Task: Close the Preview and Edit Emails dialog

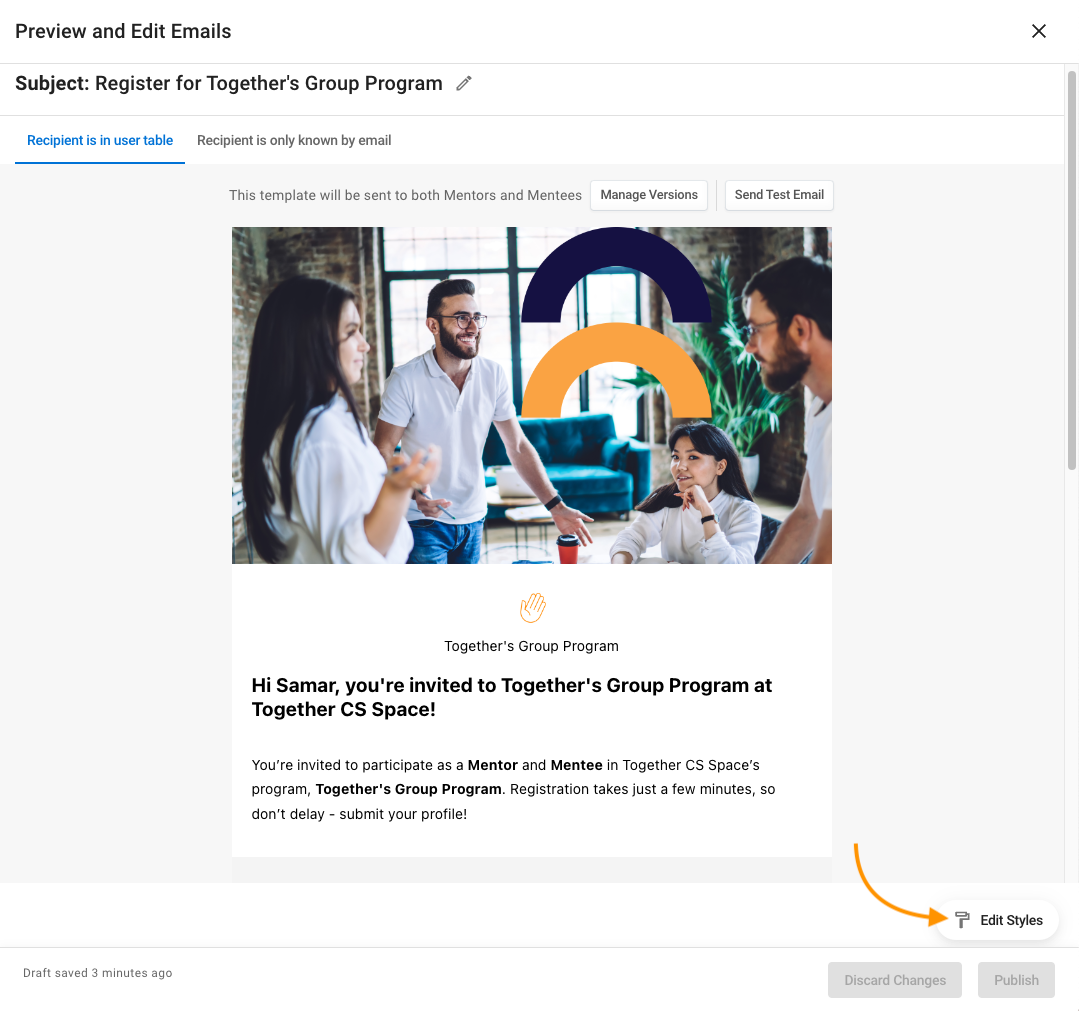Action: pyautogui.click(x=1038, y=31)
